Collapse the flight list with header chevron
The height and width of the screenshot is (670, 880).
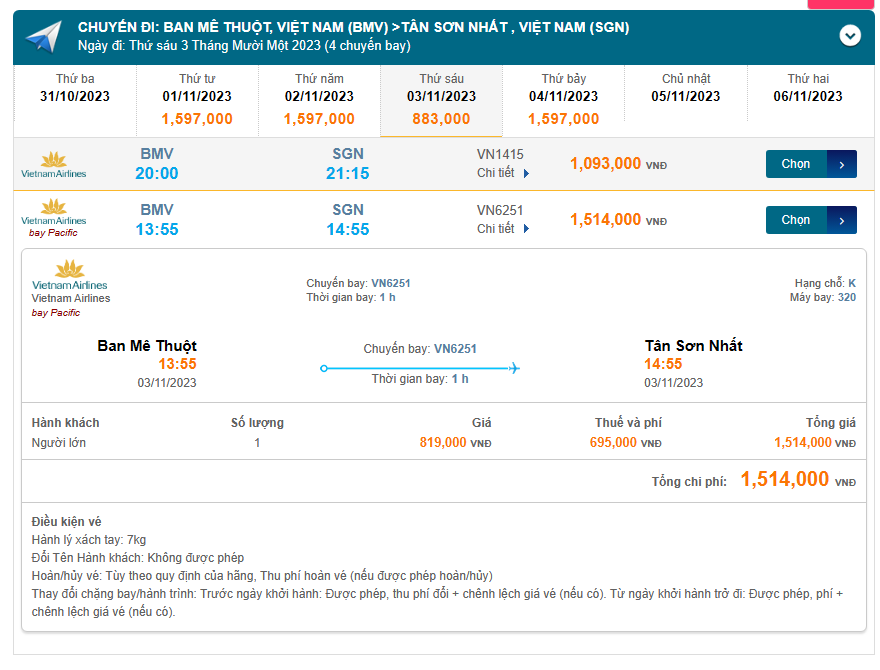click(850, 36)
